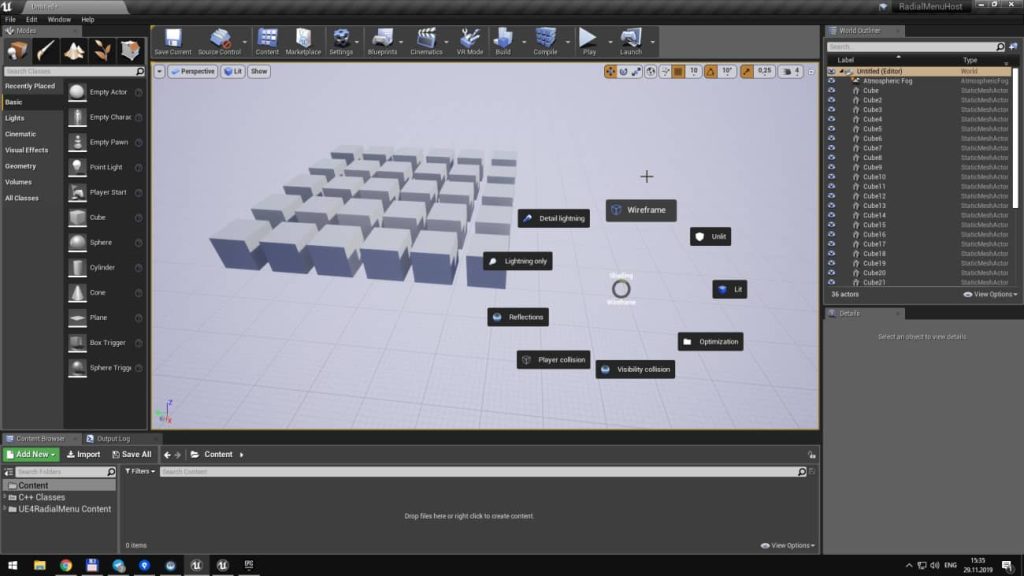Click the Blueprints toolbar icon

point(382,42)
